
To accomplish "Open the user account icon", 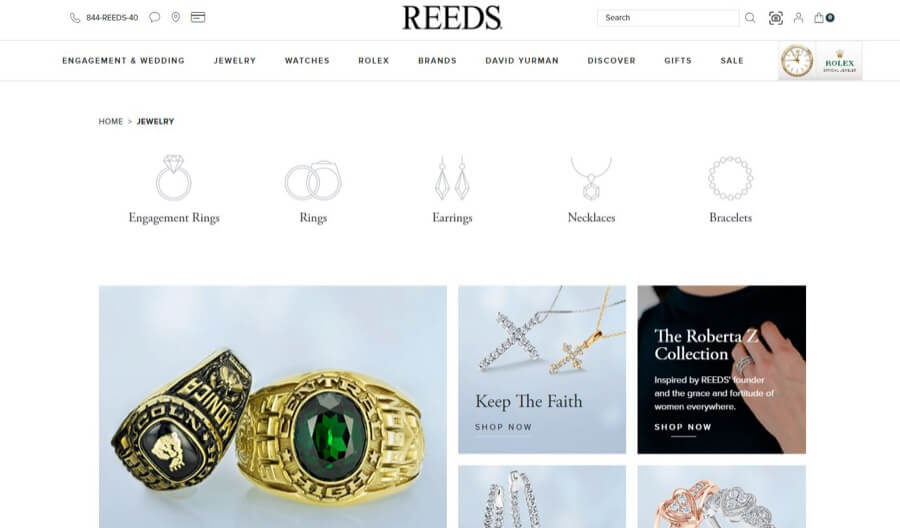I will click(x=798, y=18).
